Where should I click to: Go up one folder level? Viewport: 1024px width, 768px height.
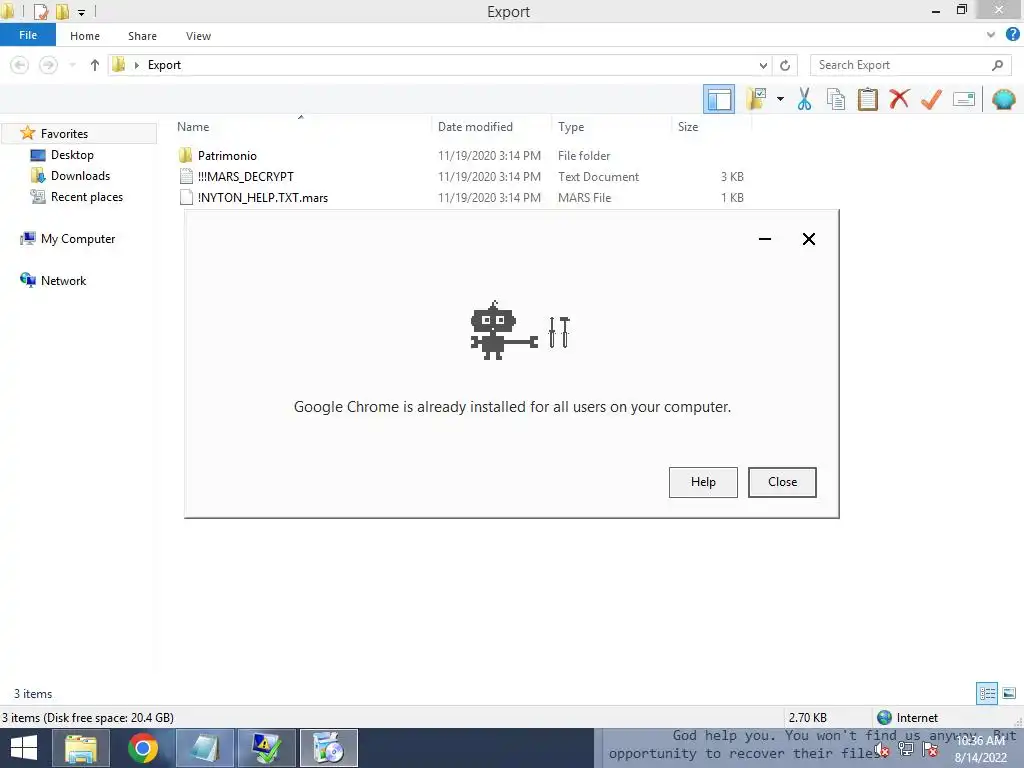(x=95, y=65)
